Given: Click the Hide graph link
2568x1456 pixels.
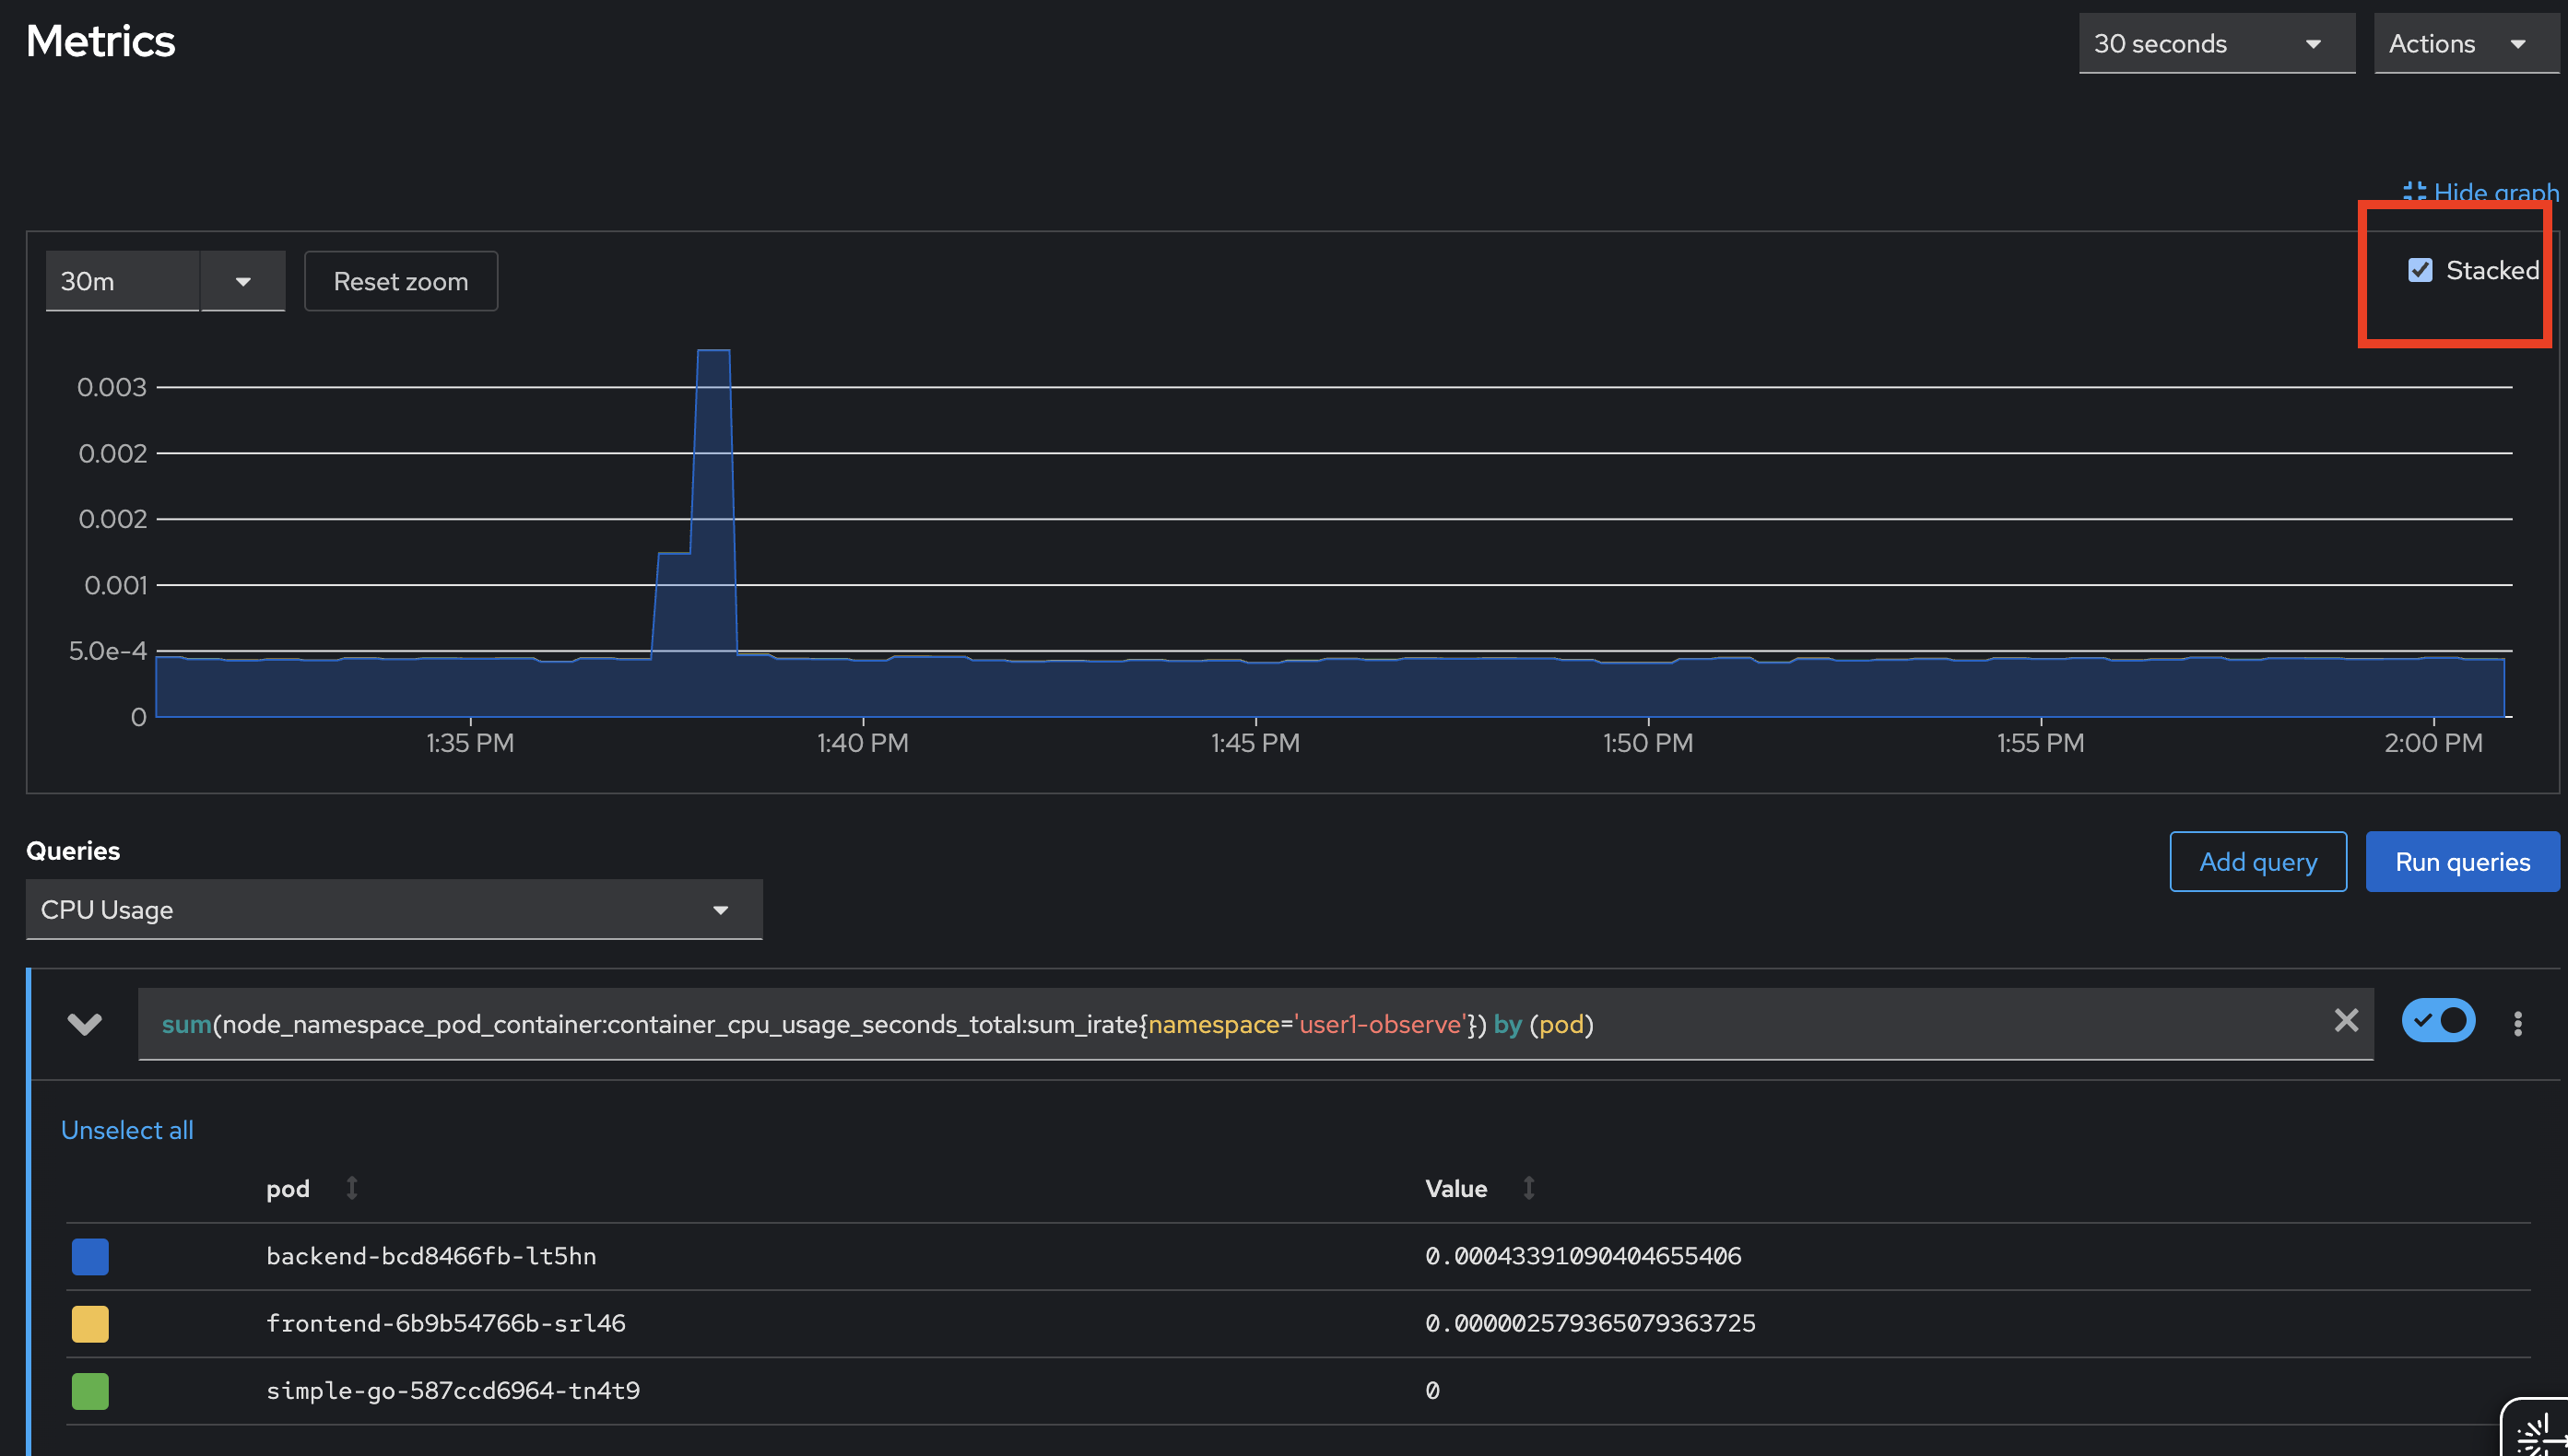Looking at the screenshot, I should pyautogui.click(x=2481, y=191).
